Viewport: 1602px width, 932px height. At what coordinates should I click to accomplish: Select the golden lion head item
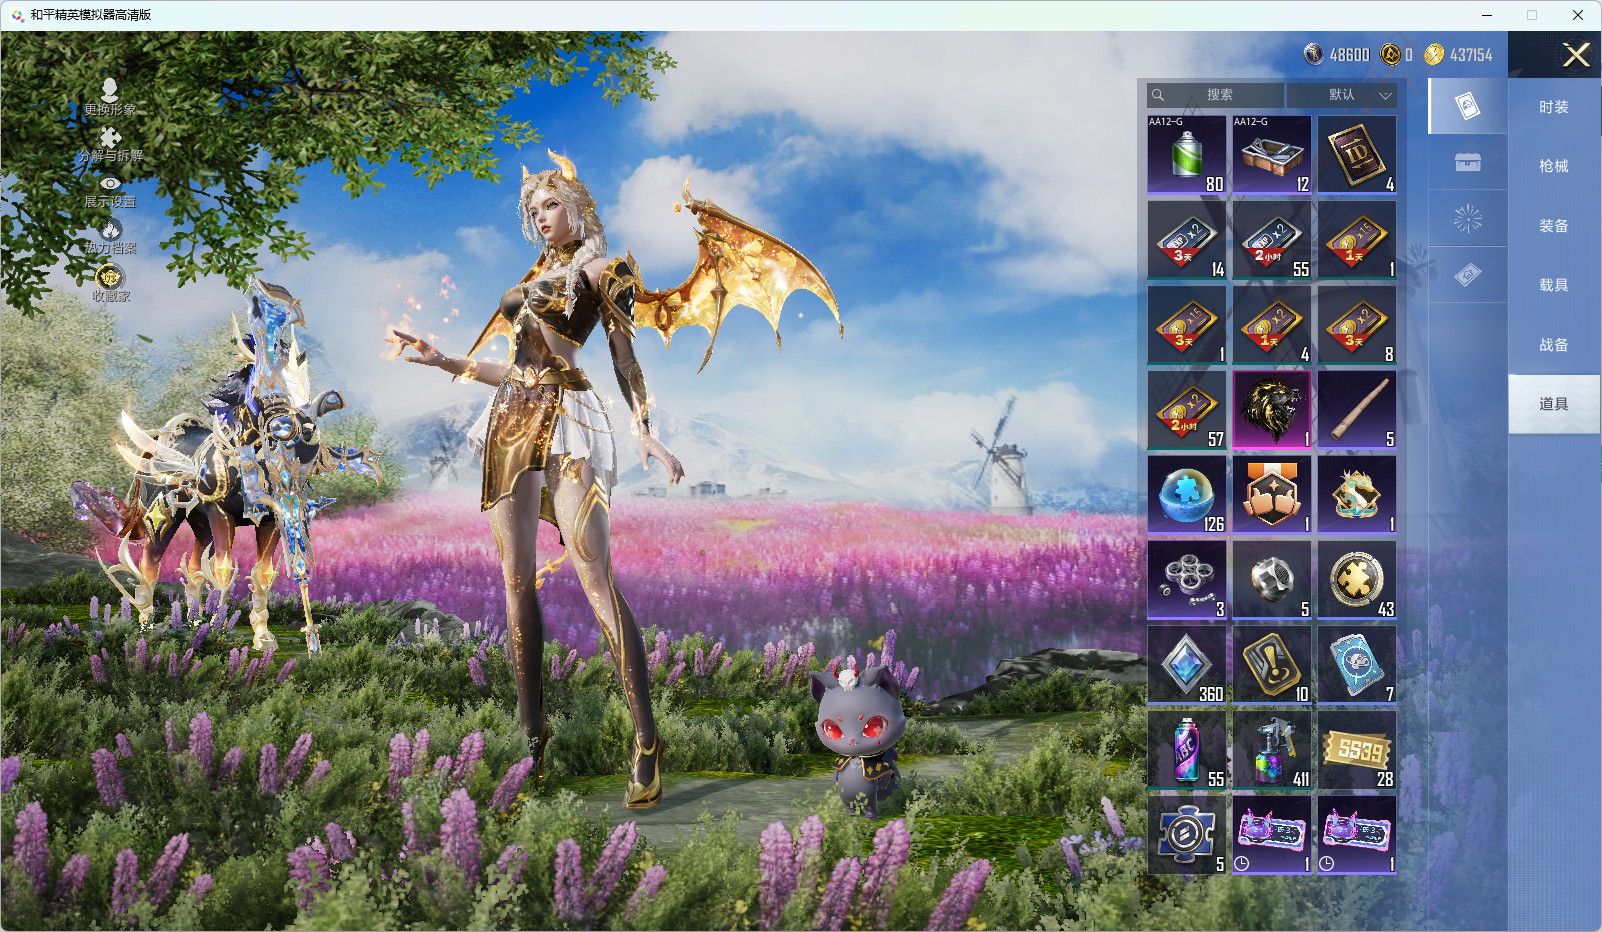coord(1272,409)
